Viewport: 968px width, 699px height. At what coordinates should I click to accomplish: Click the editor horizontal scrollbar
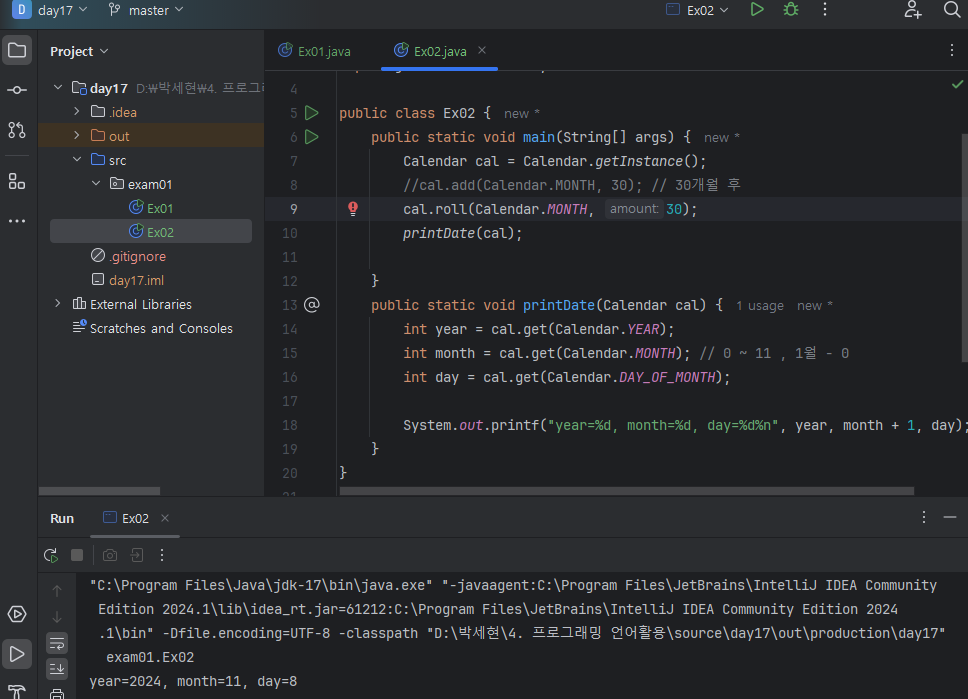coord(626,491)
